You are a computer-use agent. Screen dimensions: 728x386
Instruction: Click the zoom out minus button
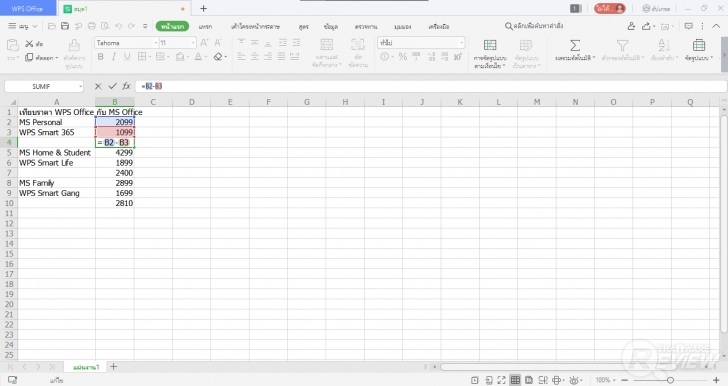624,380
